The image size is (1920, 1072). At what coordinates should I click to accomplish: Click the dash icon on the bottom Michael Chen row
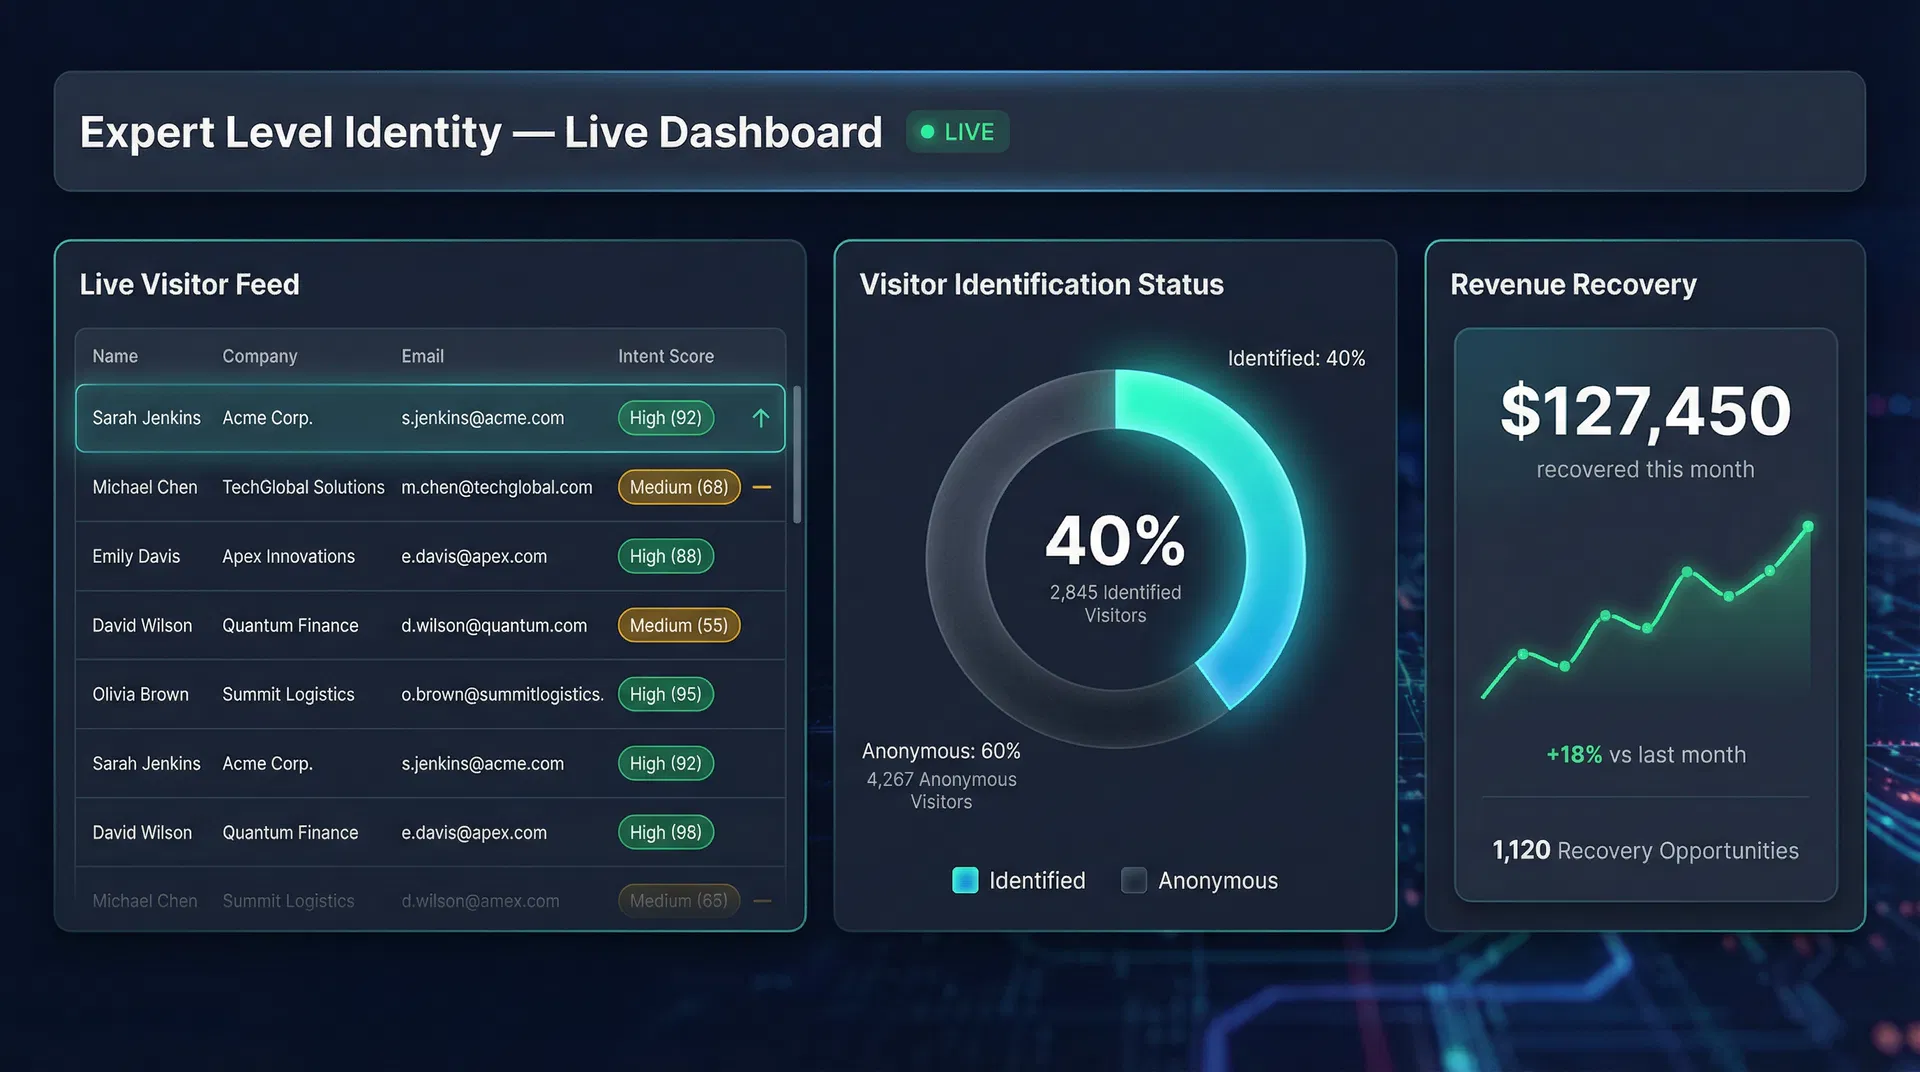click(x=761, y=900)
